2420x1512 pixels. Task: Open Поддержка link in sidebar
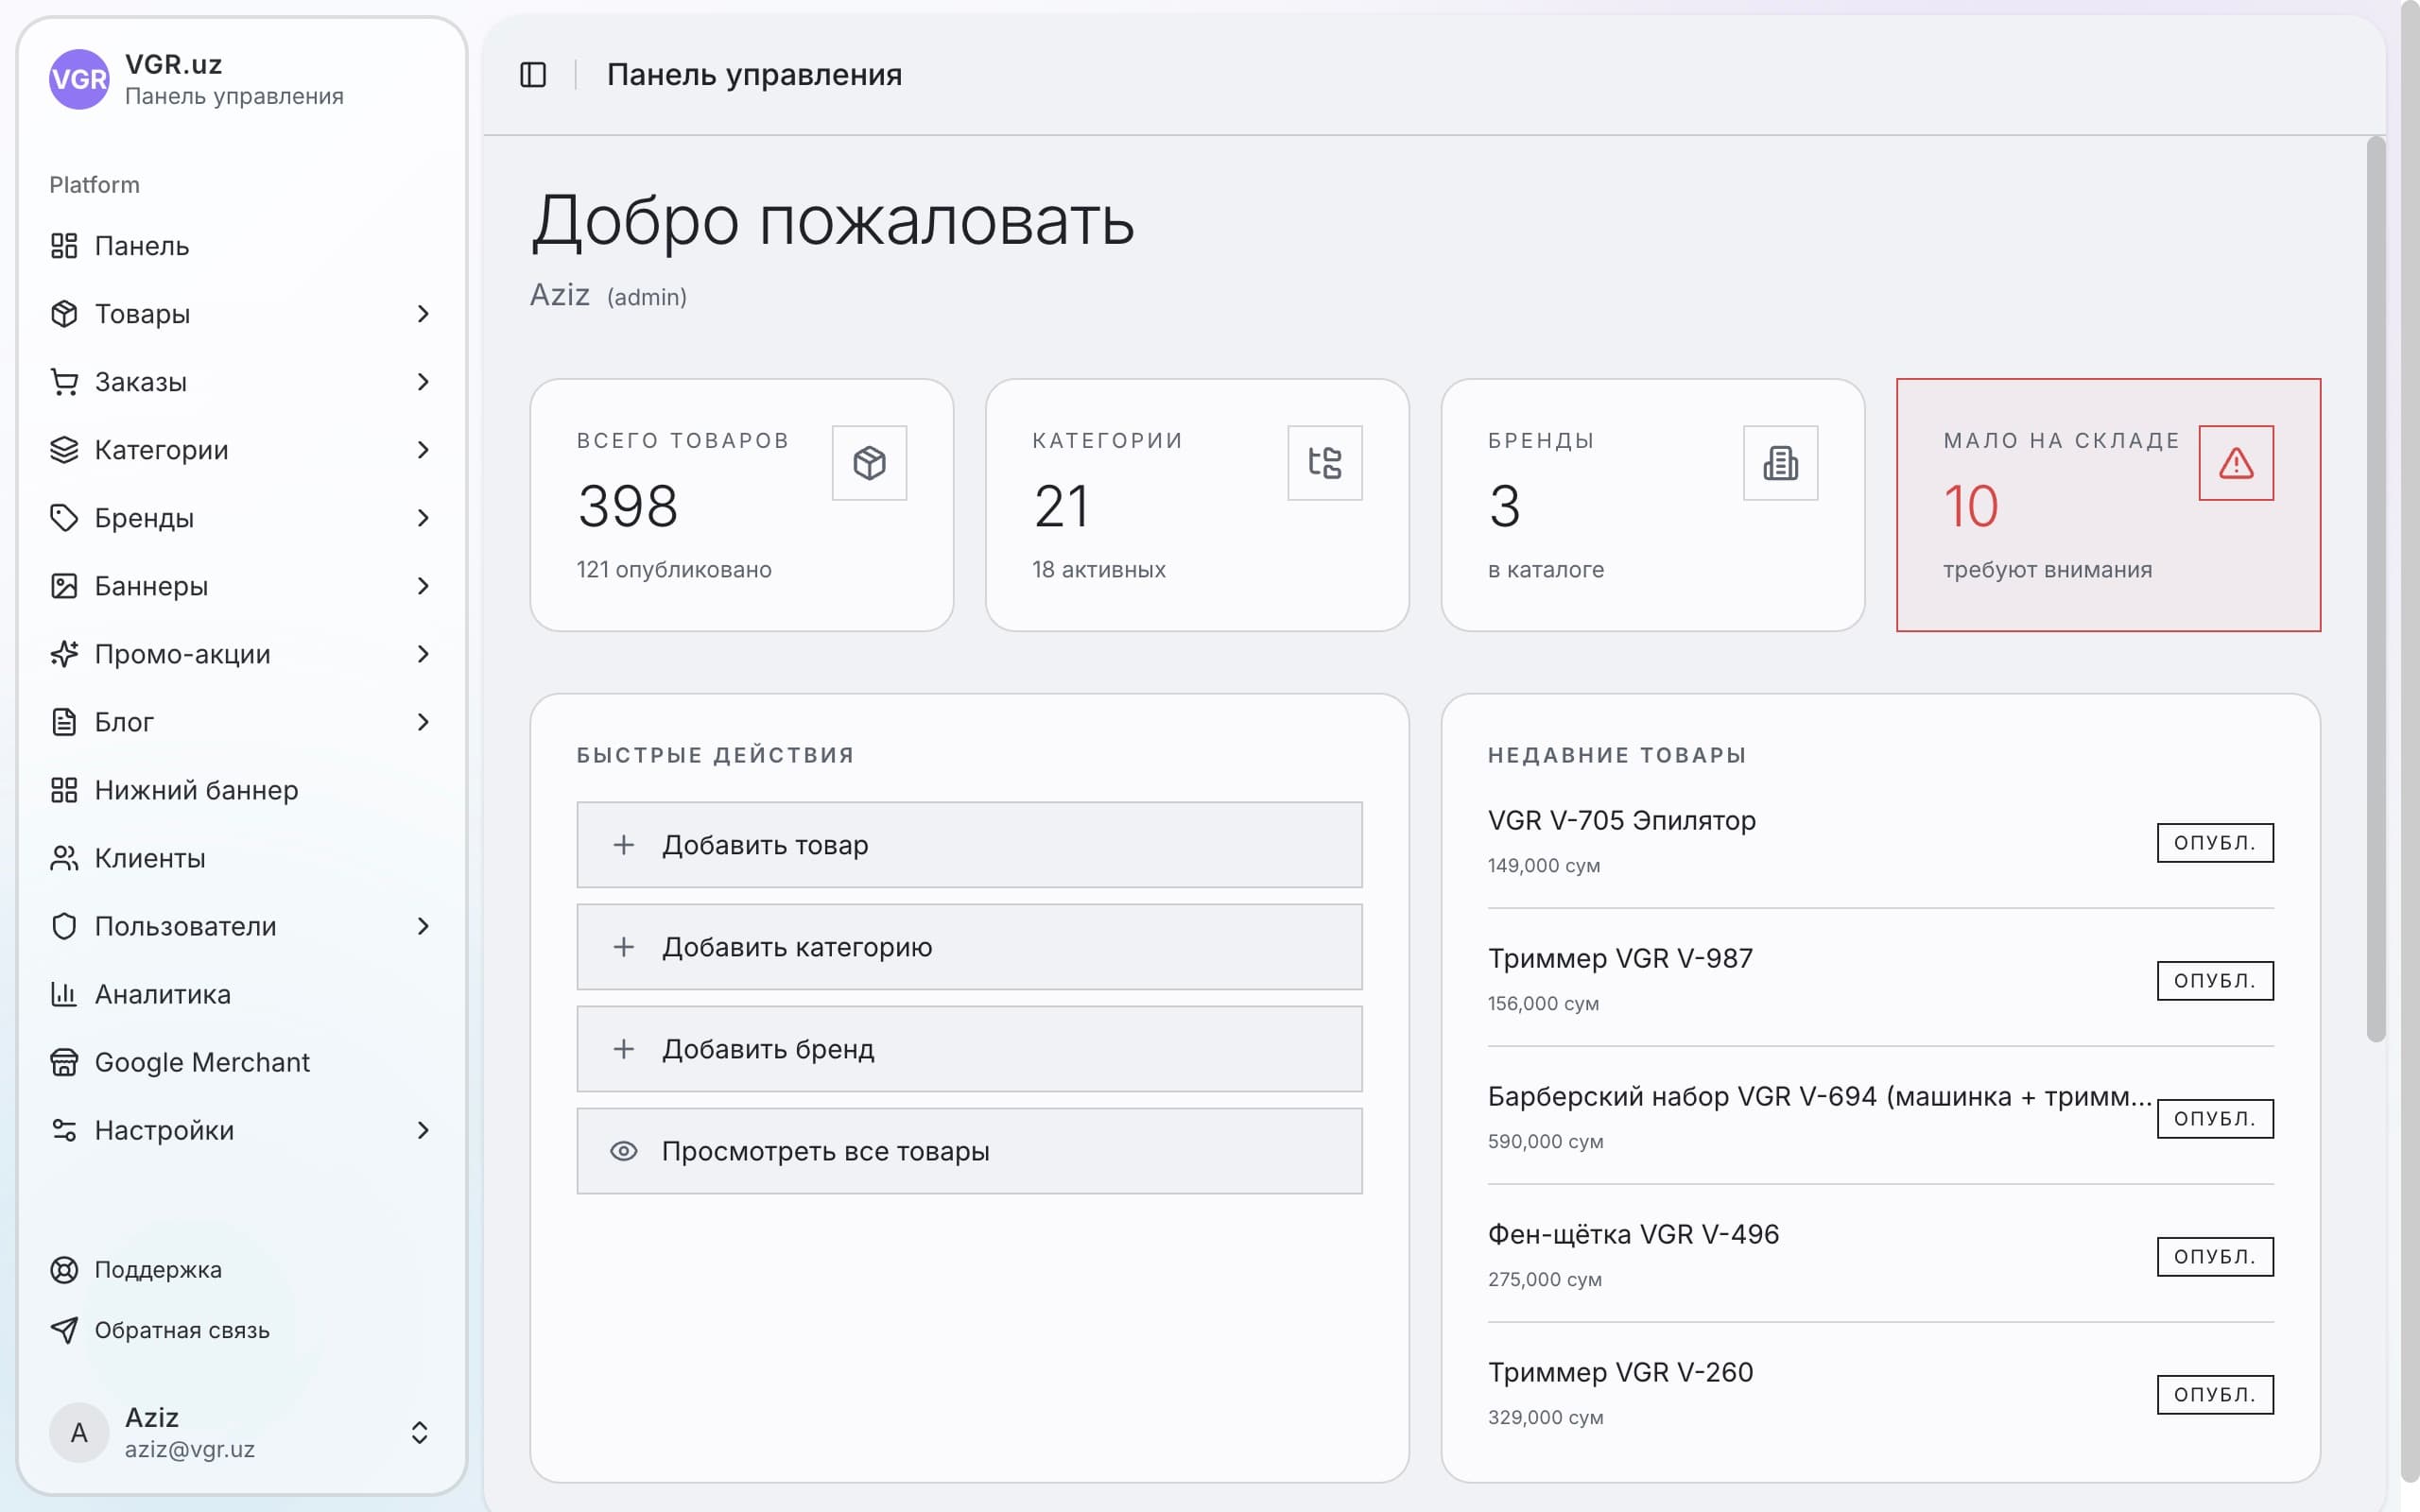[x=242, y=1270]
